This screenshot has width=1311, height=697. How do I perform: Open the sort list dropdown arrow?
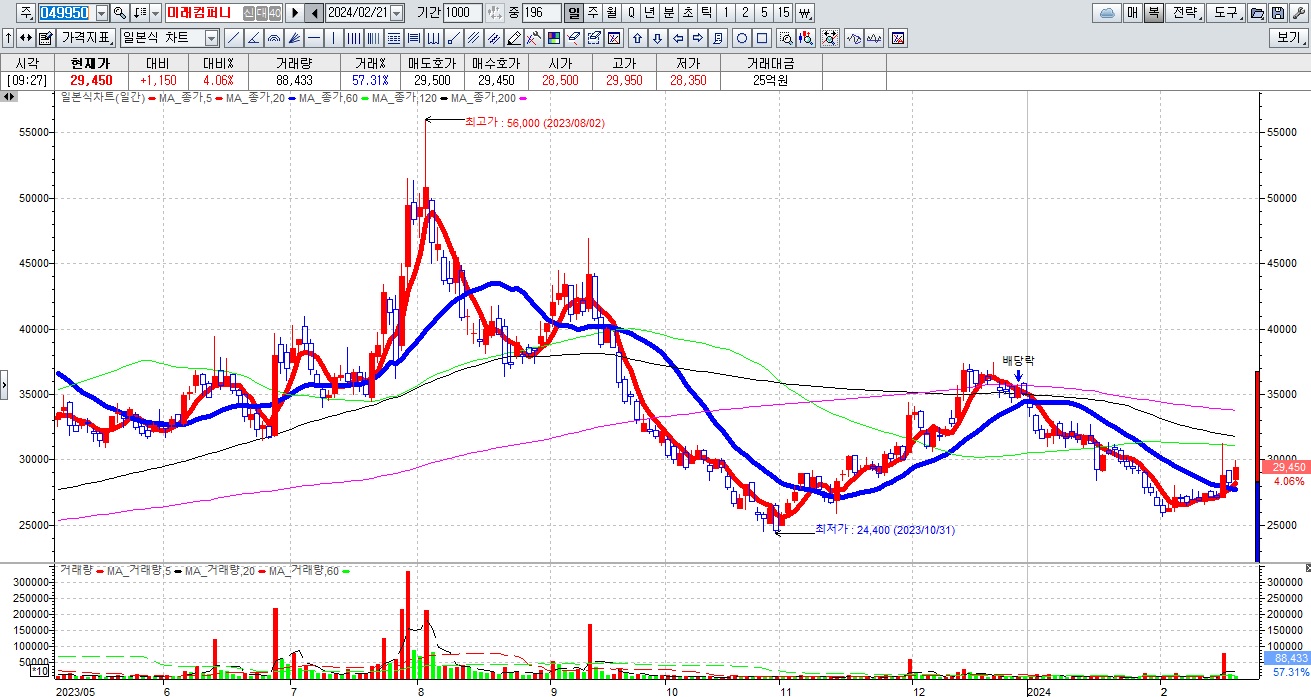coord(156,13)
